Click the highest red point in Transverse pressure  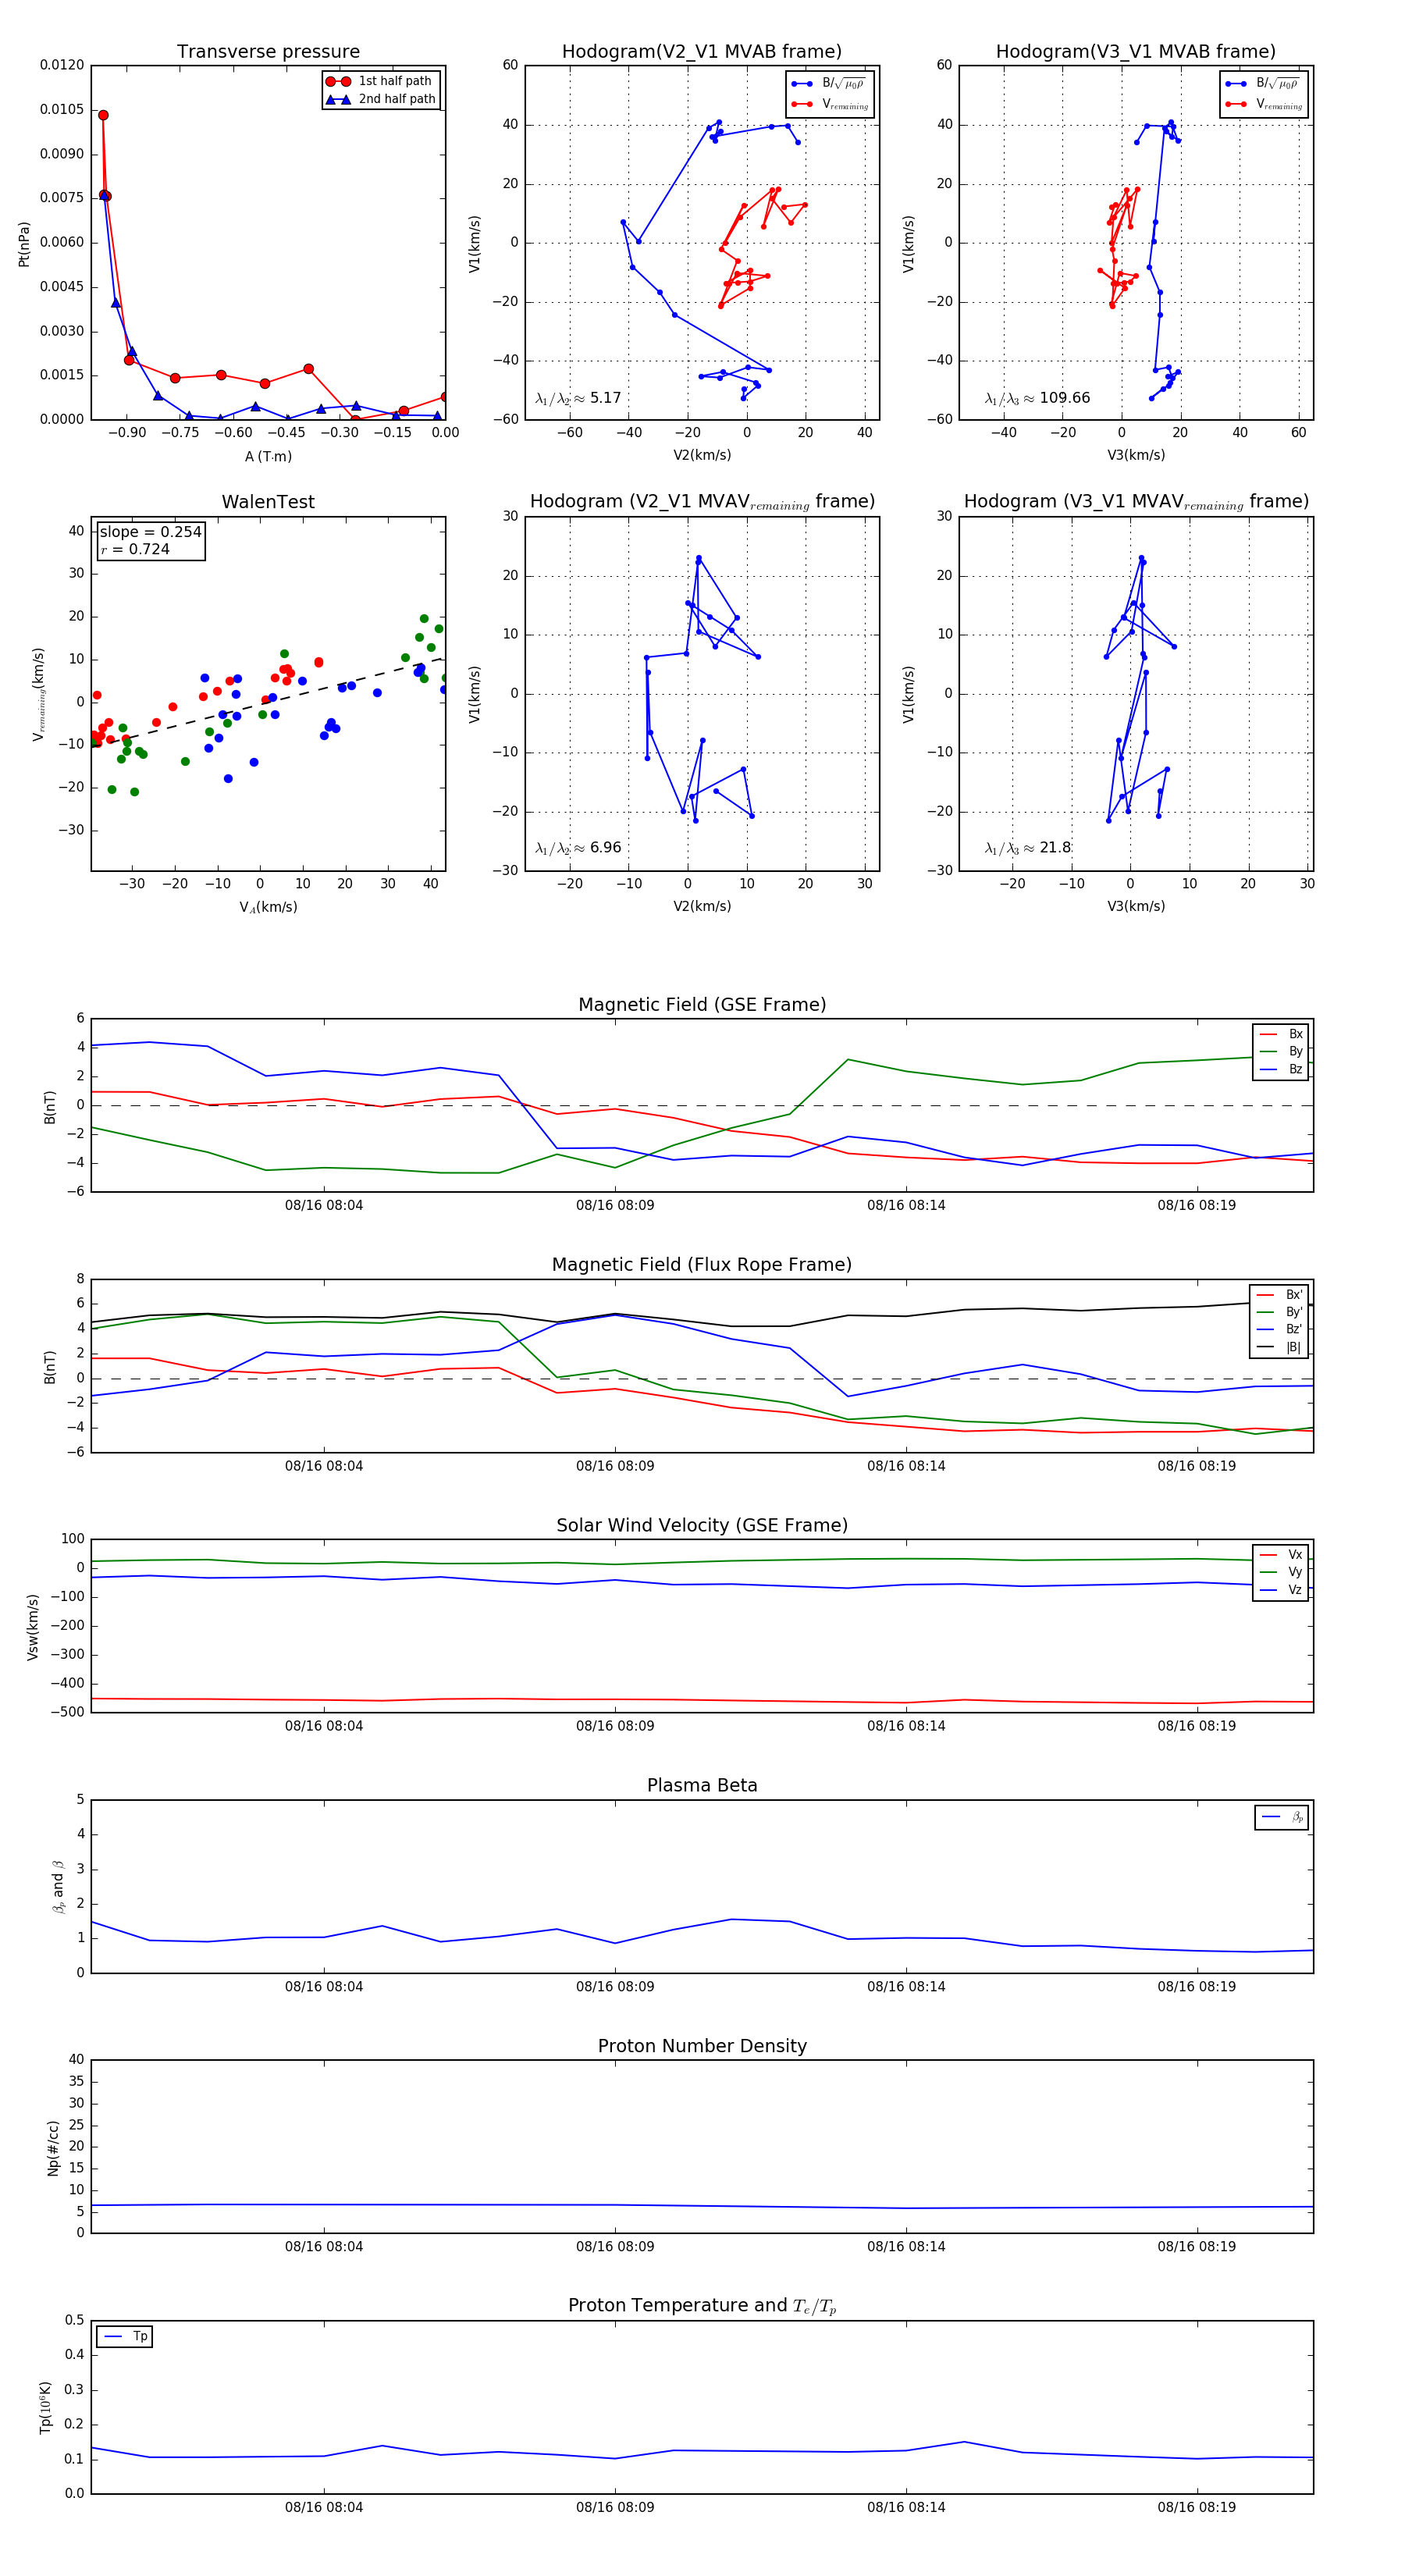click(103, 116)
